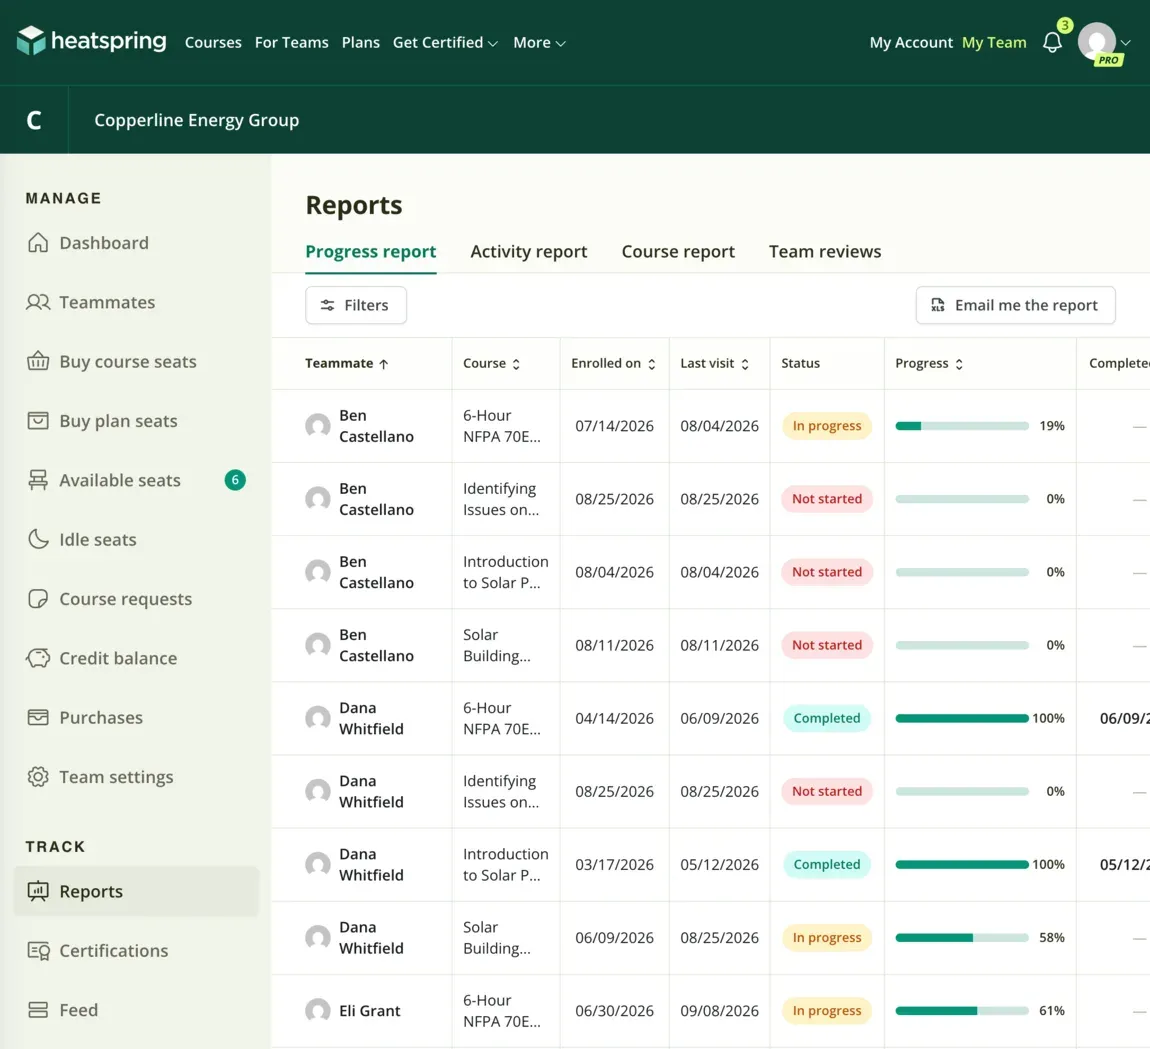Open the profile avatar dropdown
This screenshot has width=1150, height=1049.
pos(1104,43)
